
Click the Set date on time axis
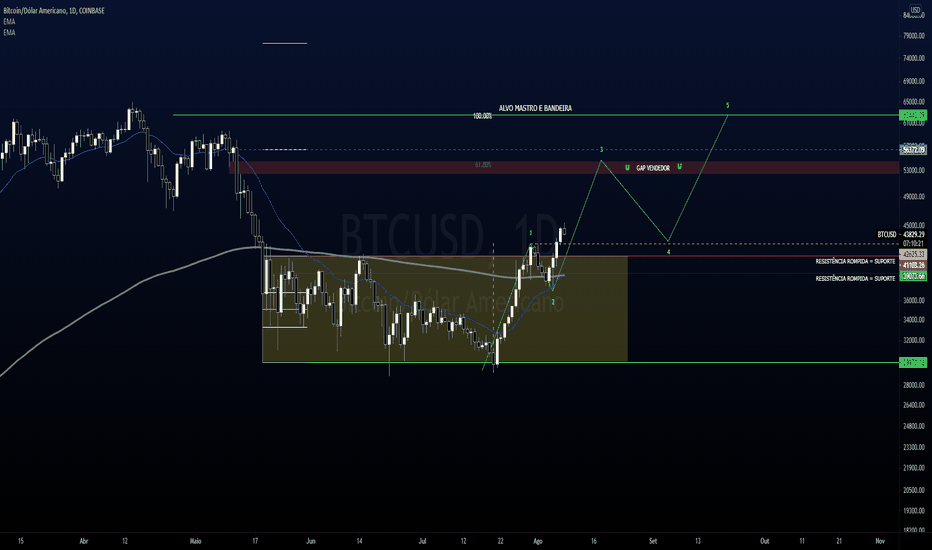(x=653, y=541)
